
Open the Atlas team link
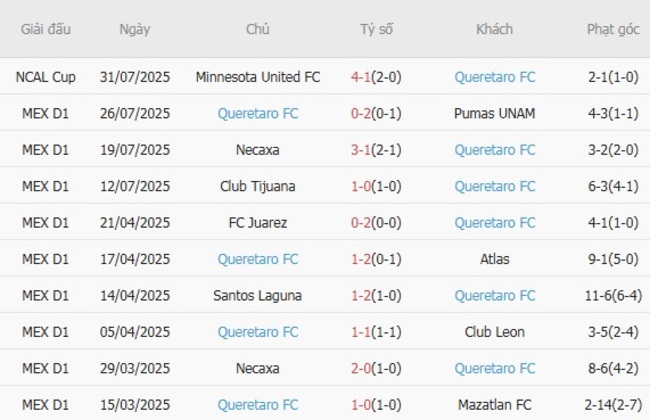tap(494, 259)
